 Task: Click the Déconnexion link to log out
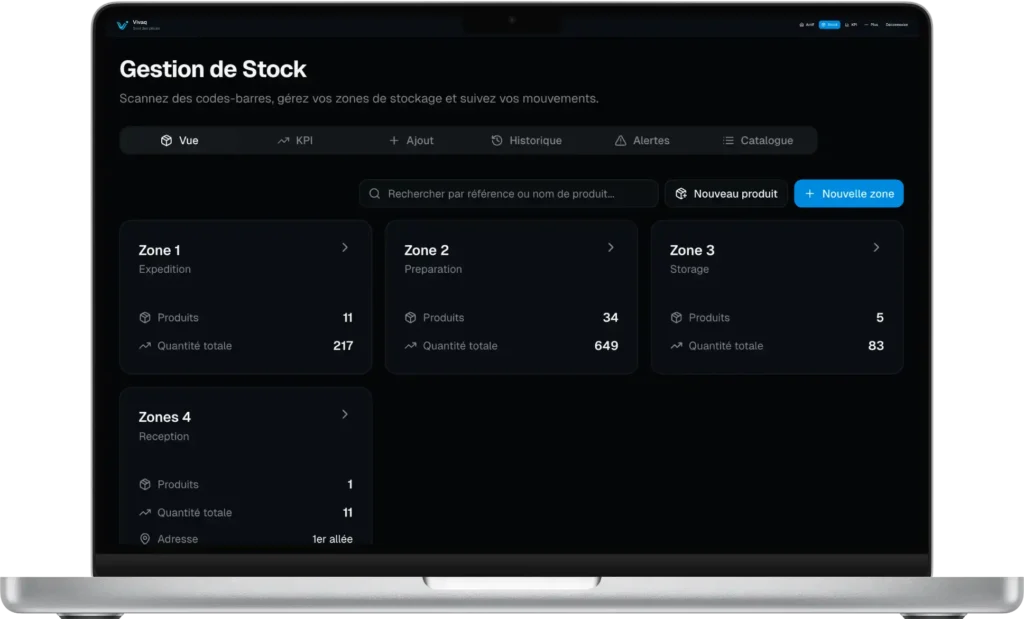[x=896, y=24]
